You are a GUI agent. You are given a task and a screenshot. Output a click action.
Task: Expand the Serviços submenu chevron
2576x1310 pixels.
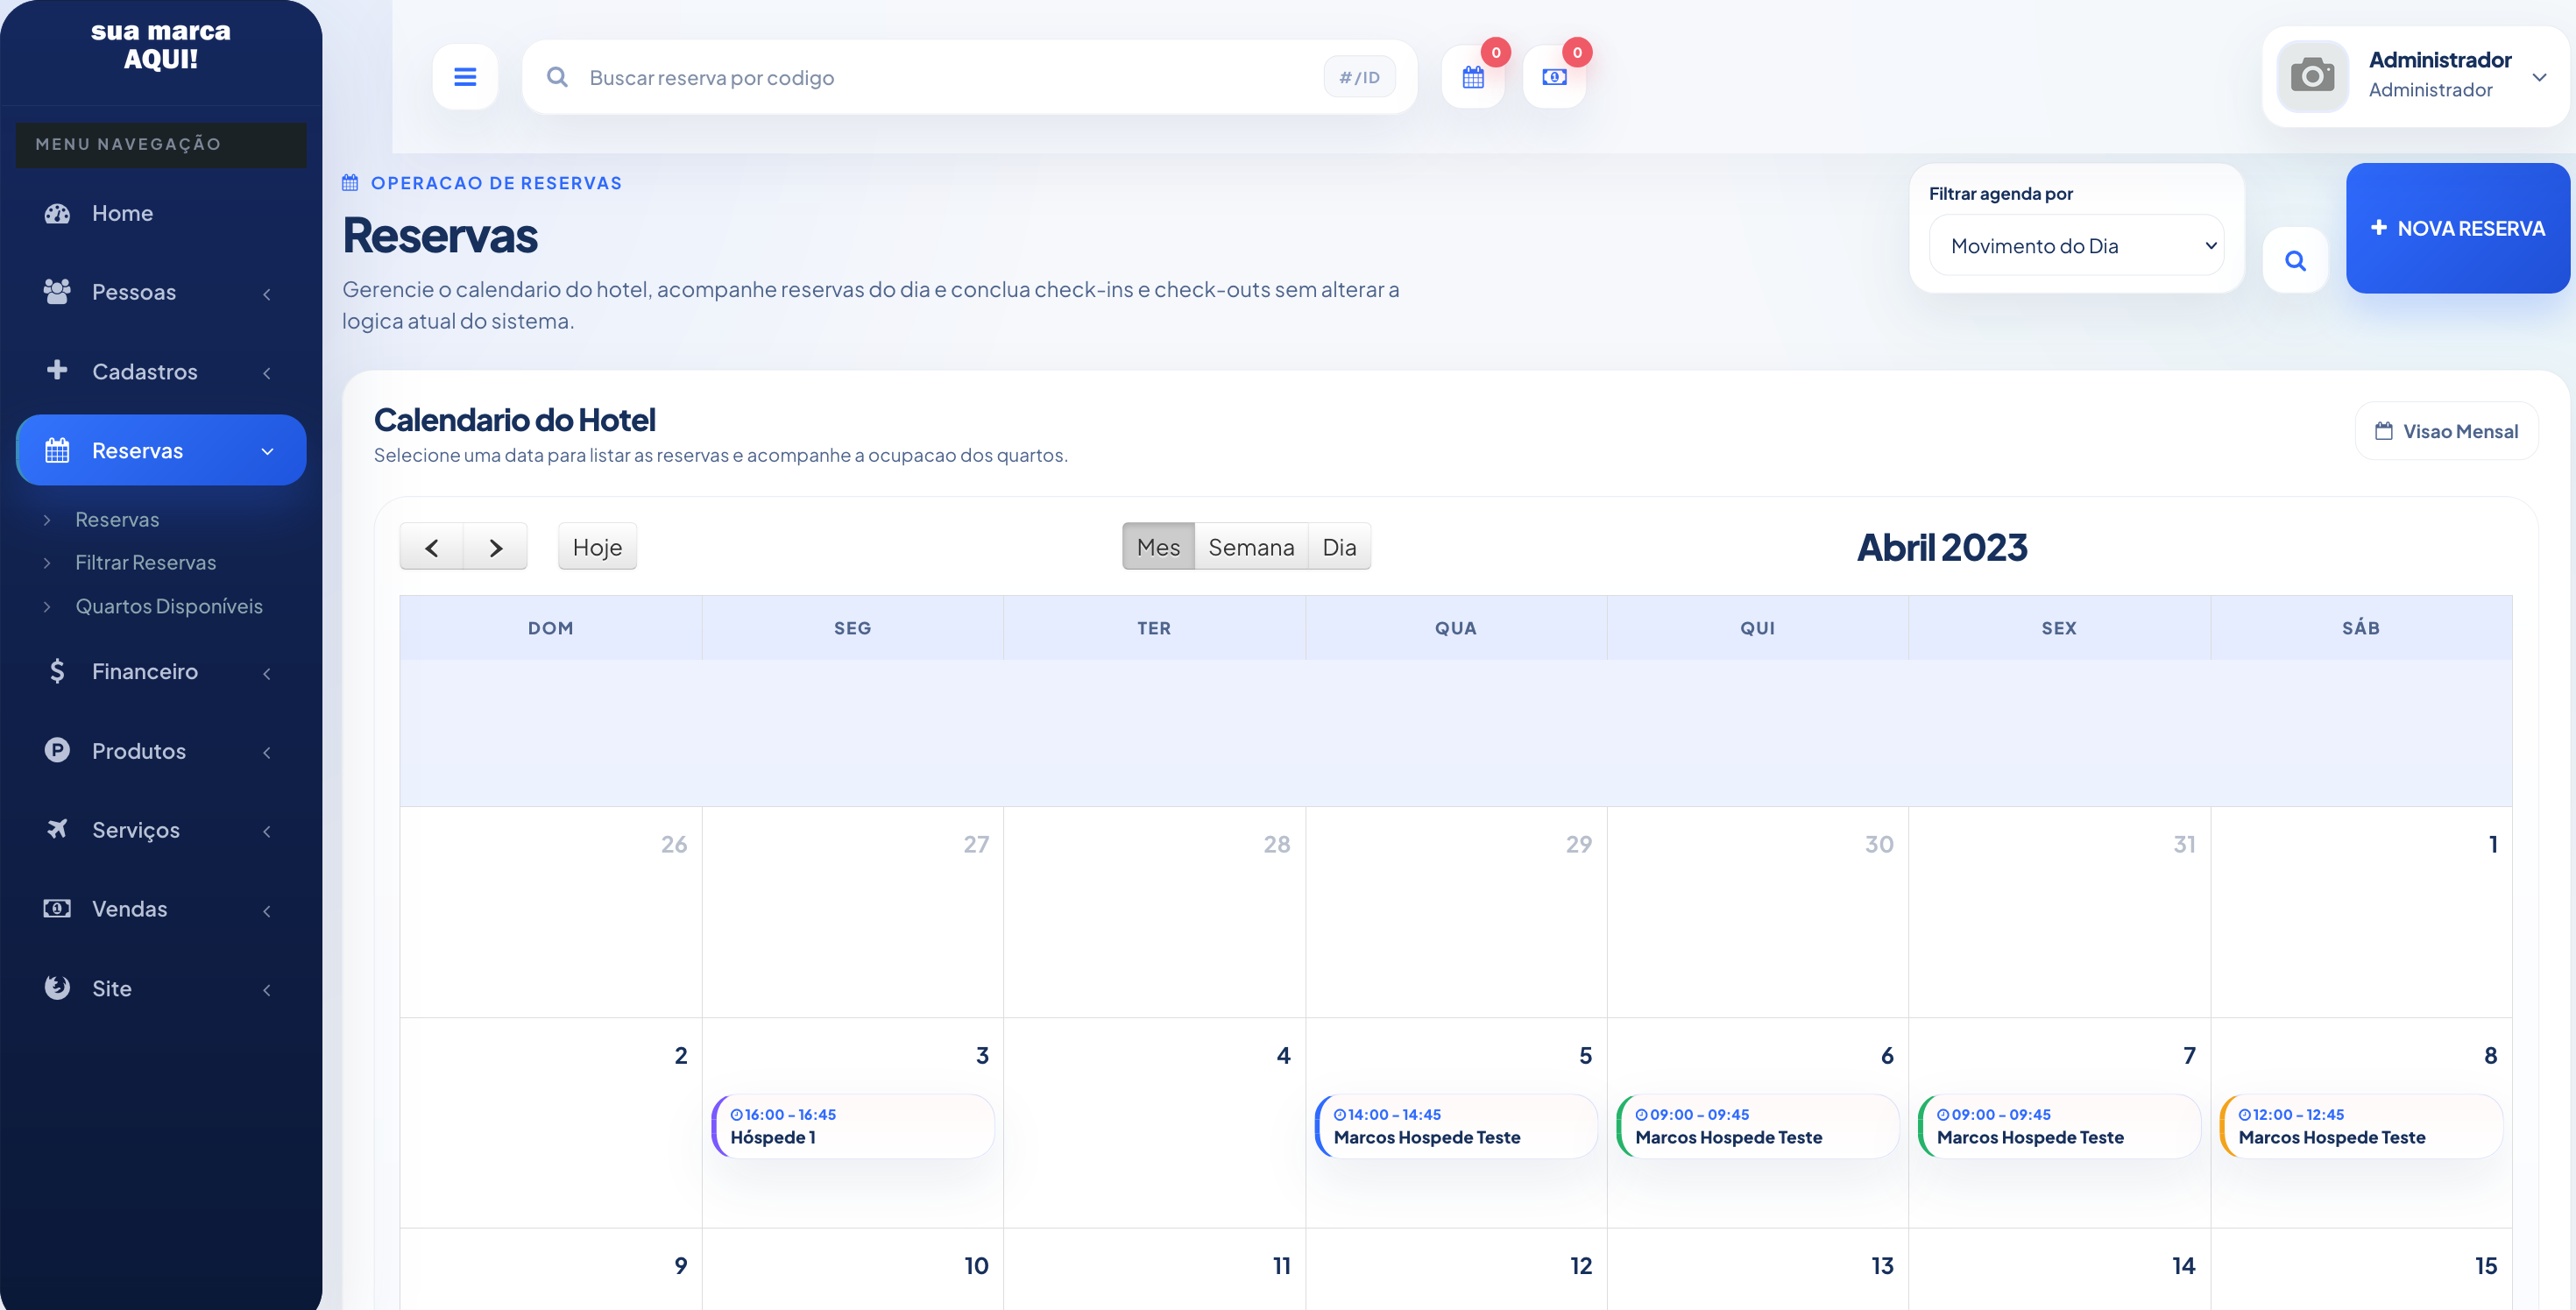(x=267, y=831)
